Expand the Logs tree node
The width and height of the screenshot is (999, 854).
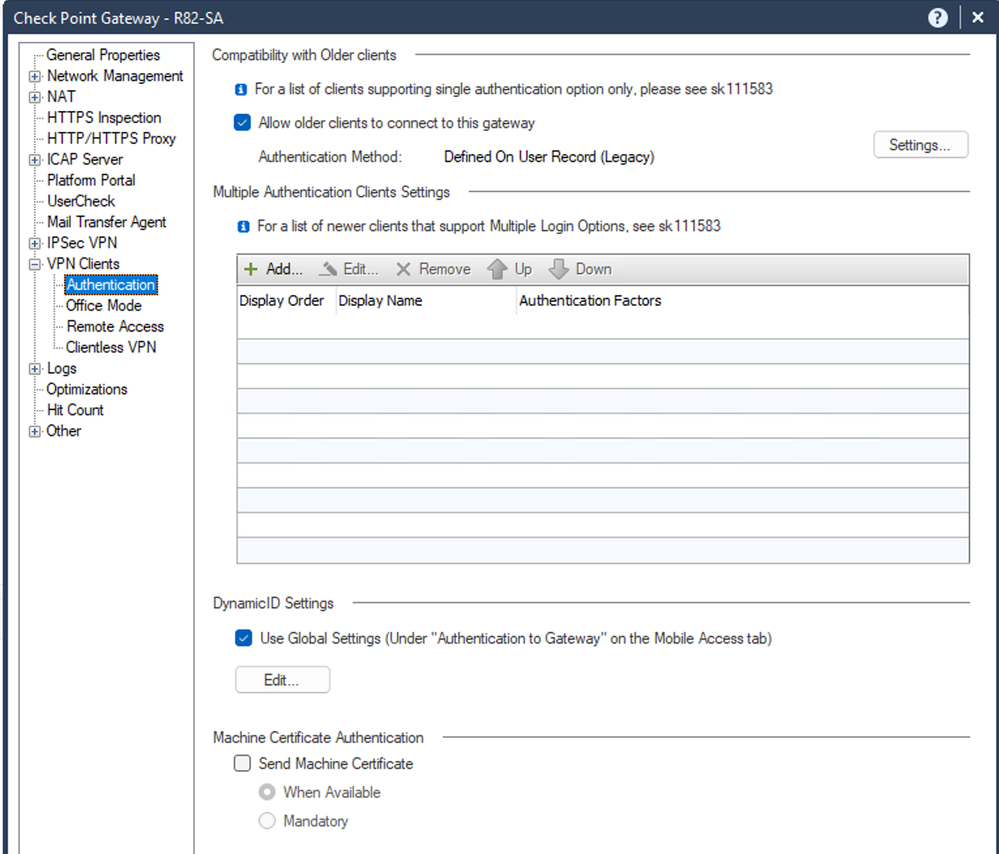pos(34,369)
